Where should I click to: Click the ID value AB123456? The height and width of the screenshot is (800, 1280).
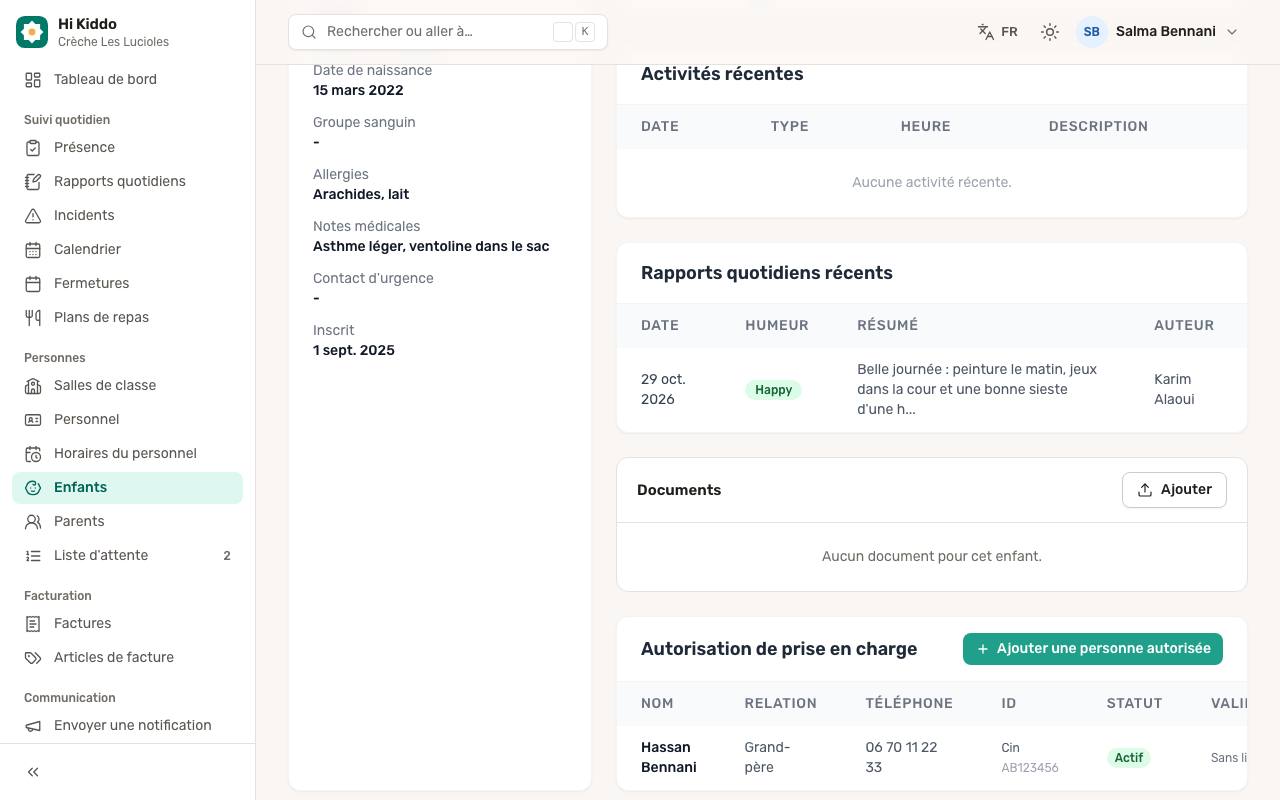[x=1030, y=768]
